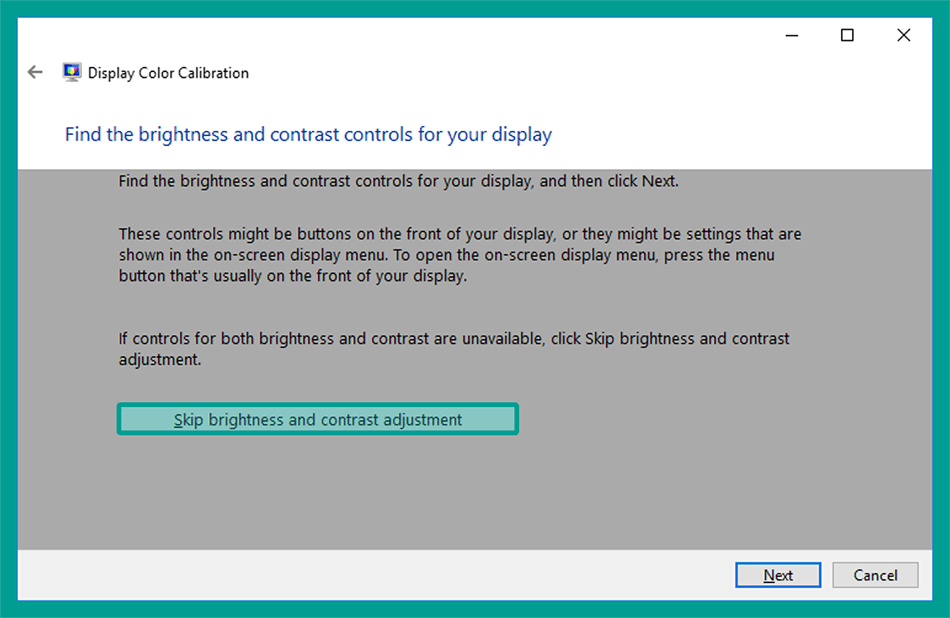The height and width of the screenshot is (618, 950).
Task: Click white header space right of heading
Action: [739, 135]
